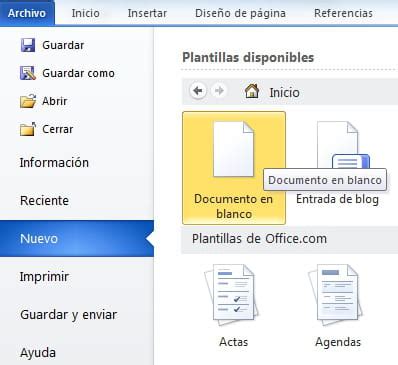The width and height of the screenshot is (398, 365).
Task: Click the Guardar text label
Action: click(63, 45)
